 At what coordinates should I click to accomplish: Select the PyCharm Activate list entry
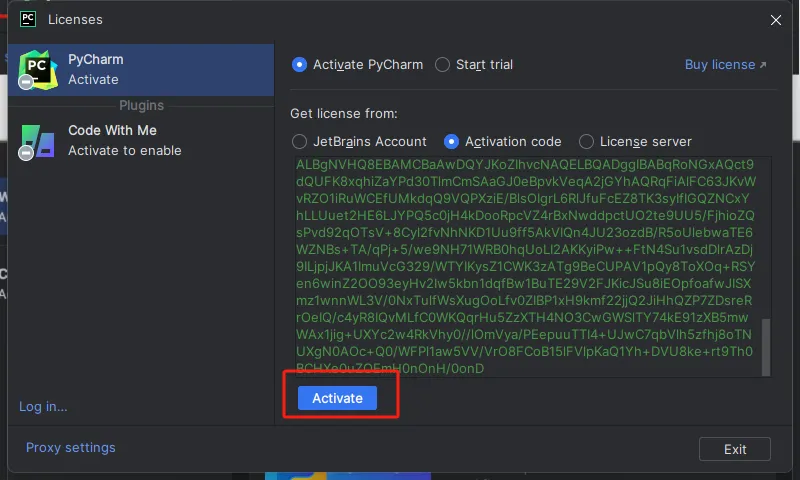[140, 70]
